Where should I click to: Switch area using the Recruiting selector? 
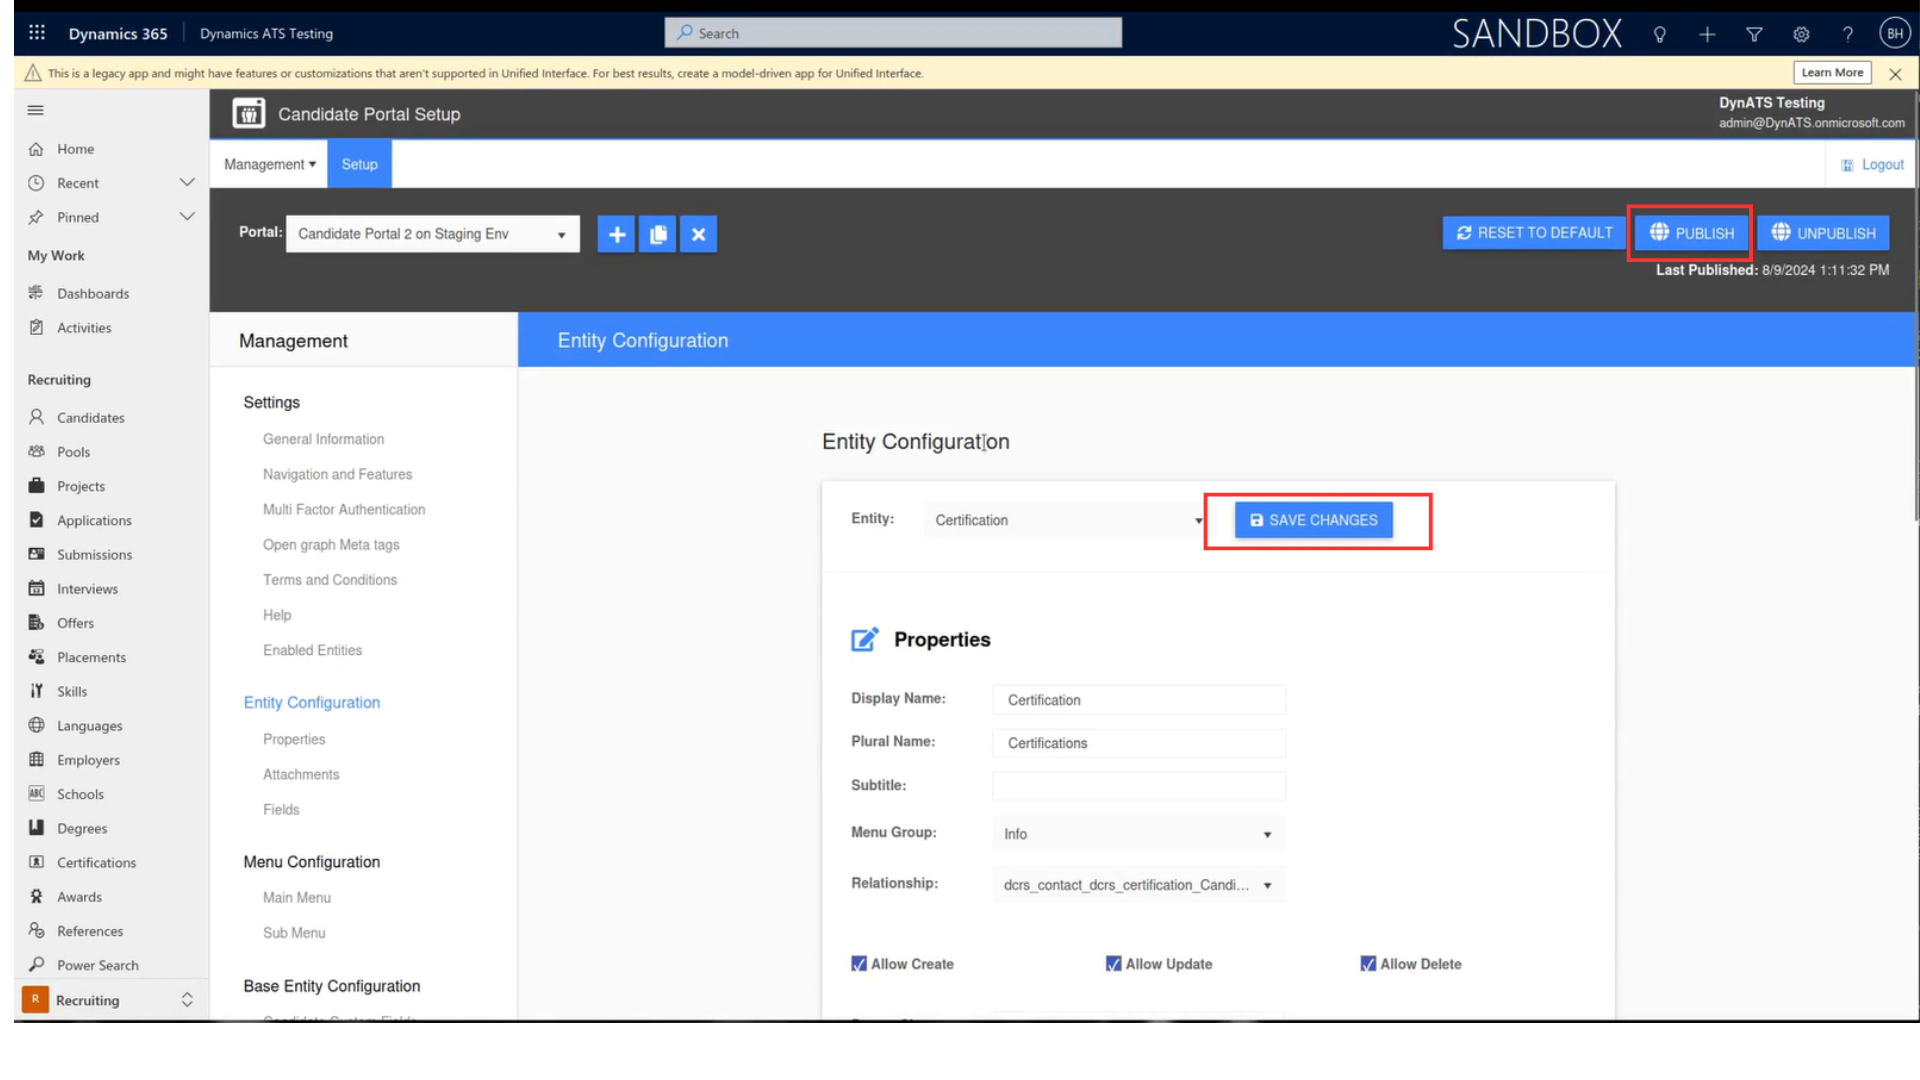pos(108,1000)
